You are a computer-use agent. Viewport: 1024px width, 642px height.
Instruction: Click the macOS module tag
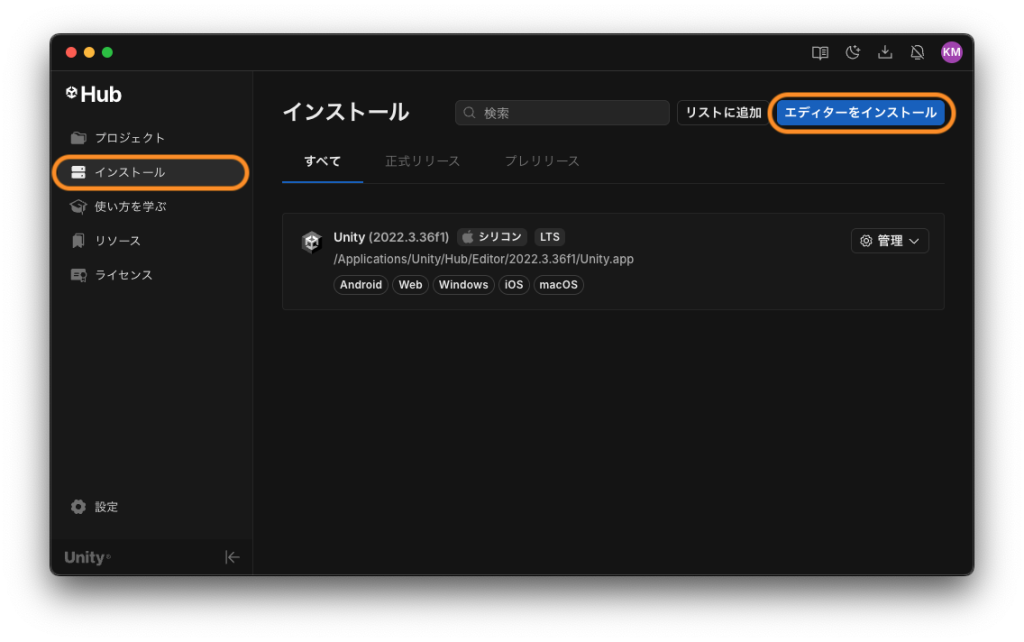tap(558, 285)
